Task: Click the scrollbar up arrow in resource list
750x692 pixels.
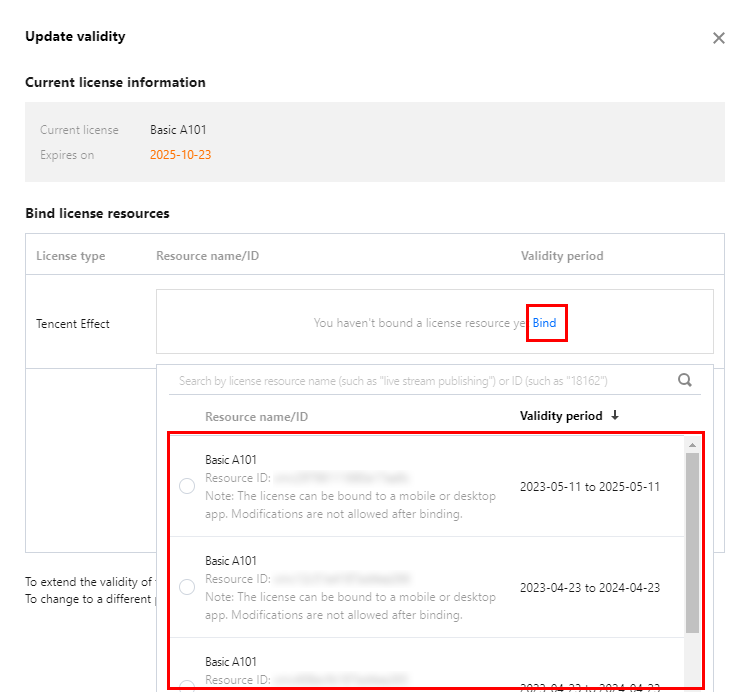Action: tap(692, 445)
